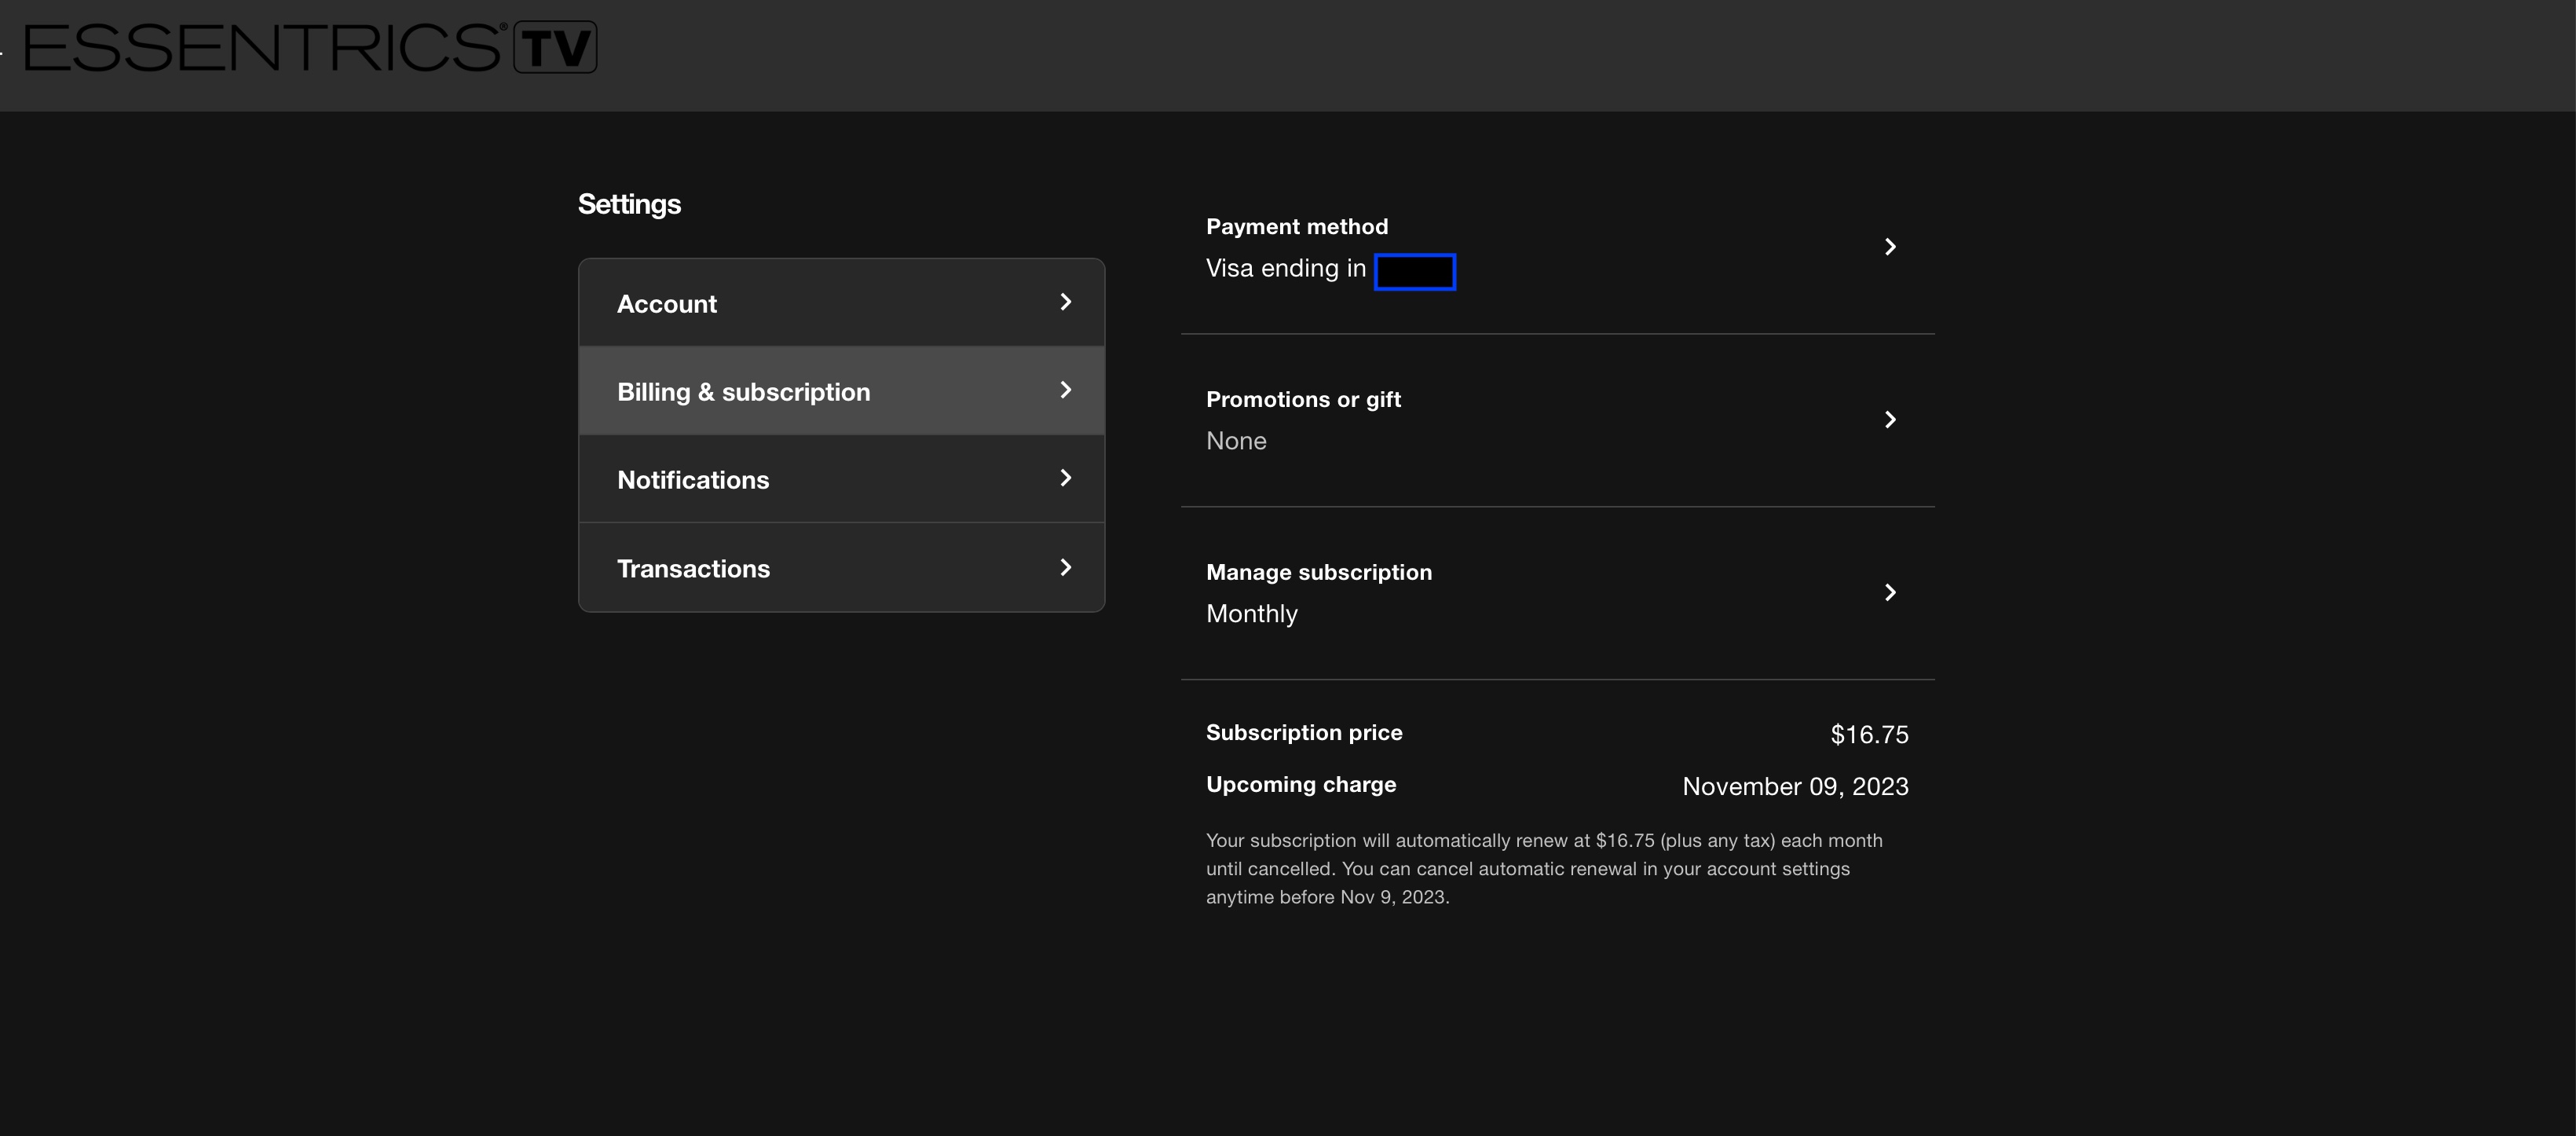Click the chevron in Billing & subscription row
Image resolution: width=2576 pixels, height=1136 pixels.
point(1065,390)
